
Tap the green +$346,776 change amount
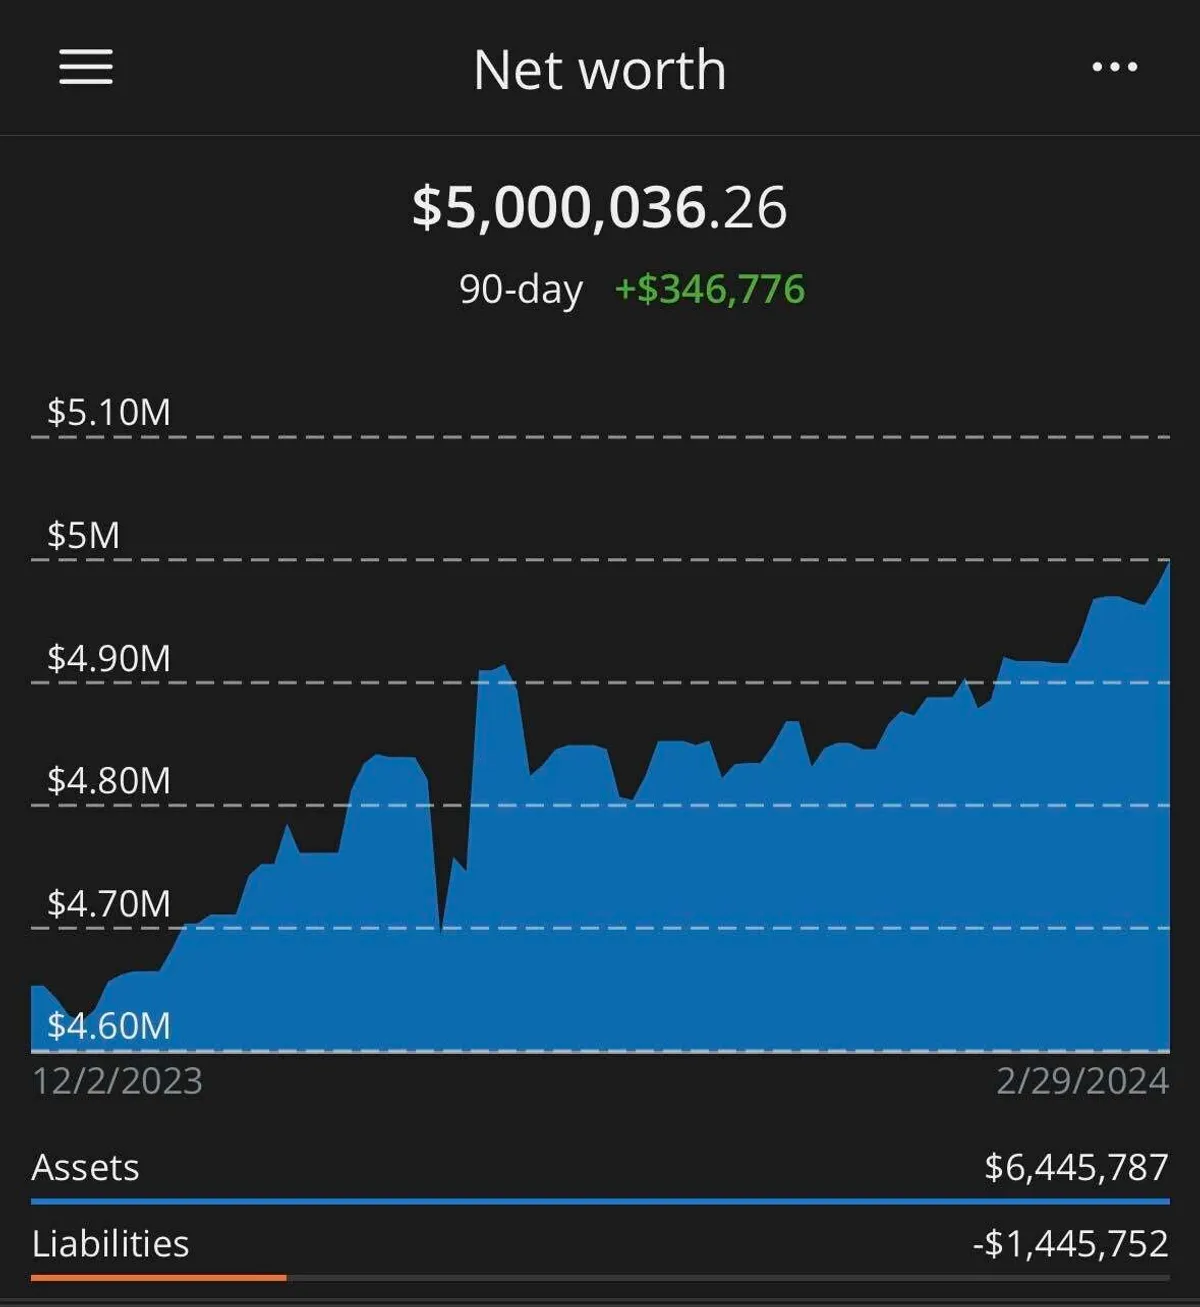click(x=709, y=289)
